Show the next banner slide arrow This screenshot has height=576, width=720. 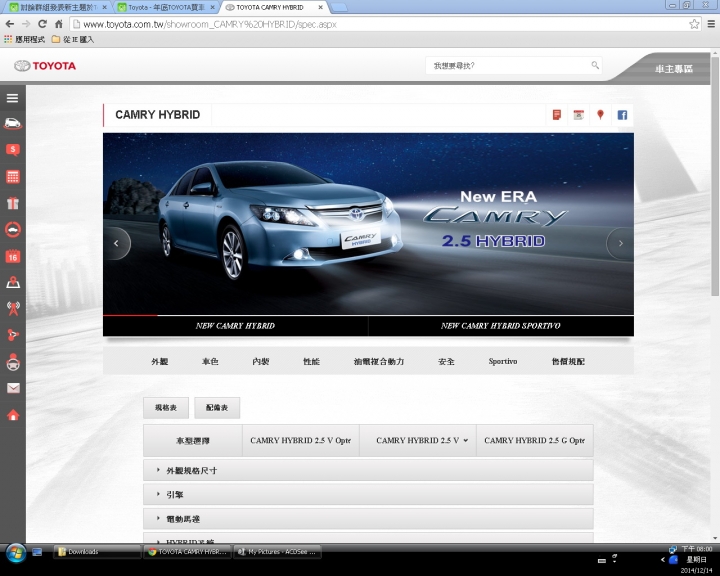point(620,243)
